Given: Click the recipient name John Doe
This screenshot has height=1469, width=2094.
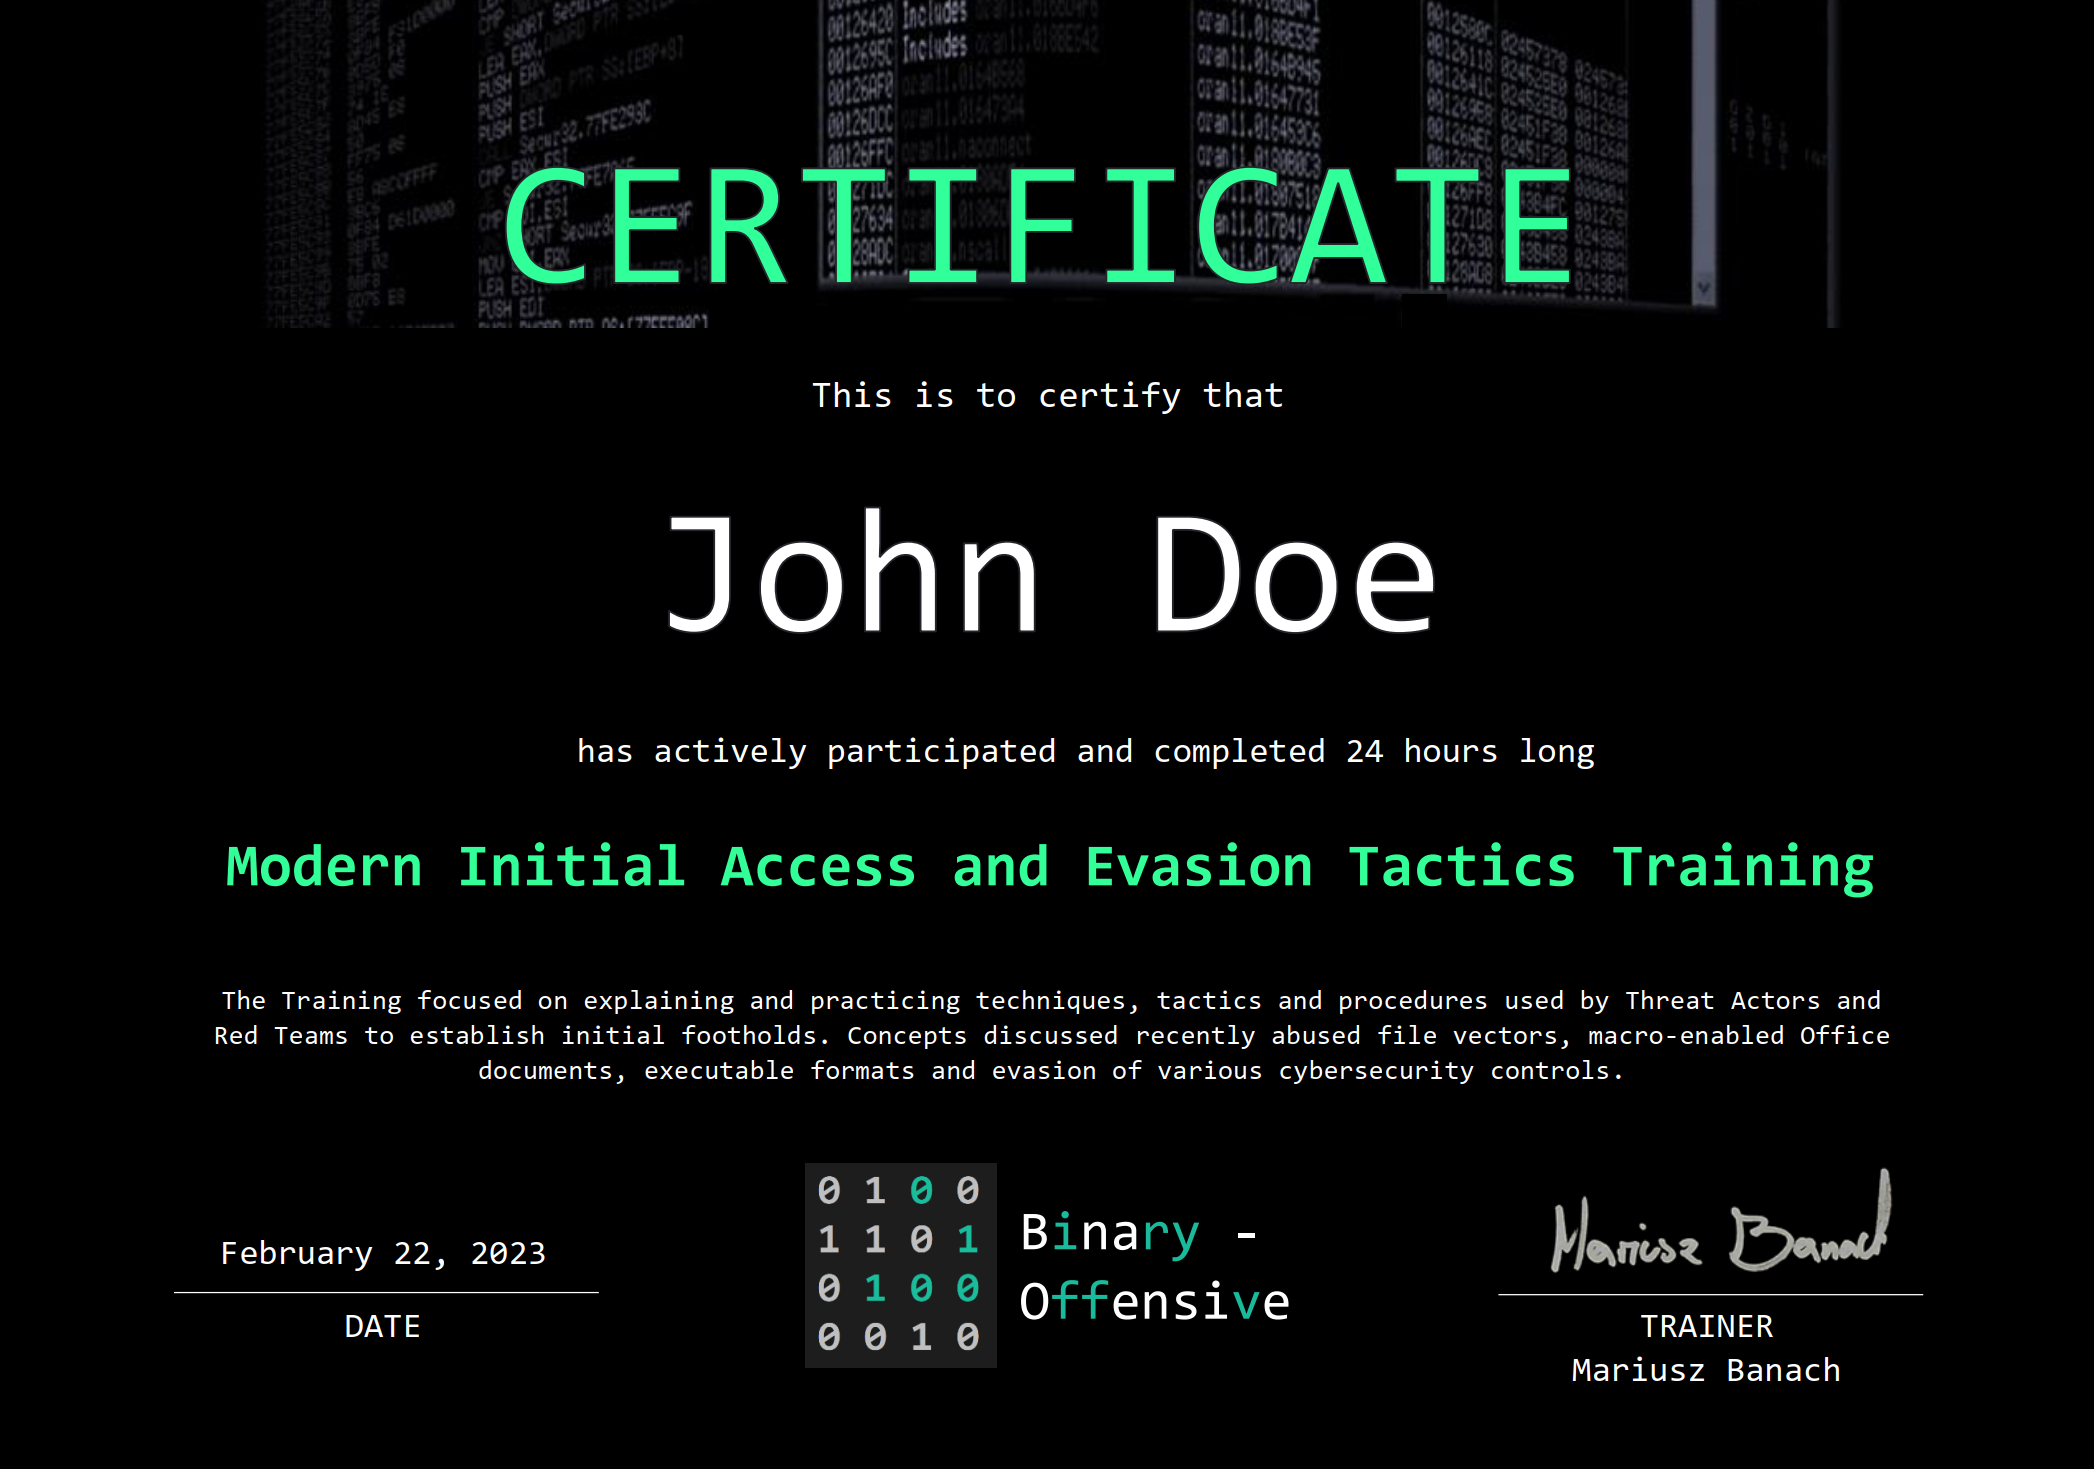Looking at the screenshot, I should point(1050,575).
